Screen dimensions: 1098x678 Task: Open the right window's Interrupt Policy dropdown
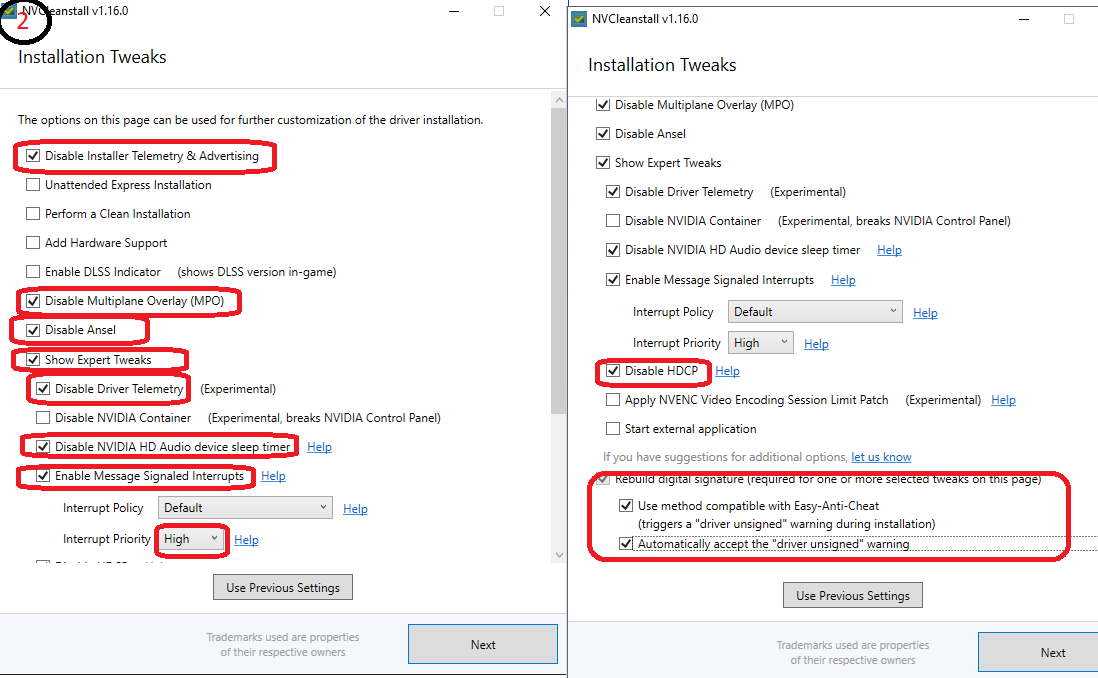814,311
